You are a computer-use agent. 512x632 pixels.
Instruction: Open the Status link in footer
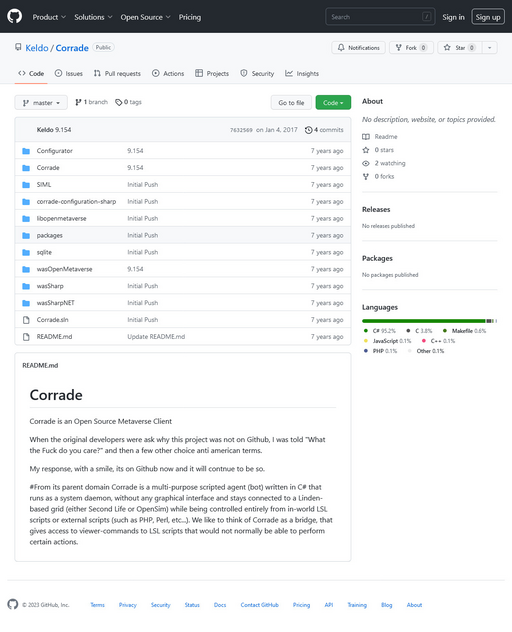(192, 605)
